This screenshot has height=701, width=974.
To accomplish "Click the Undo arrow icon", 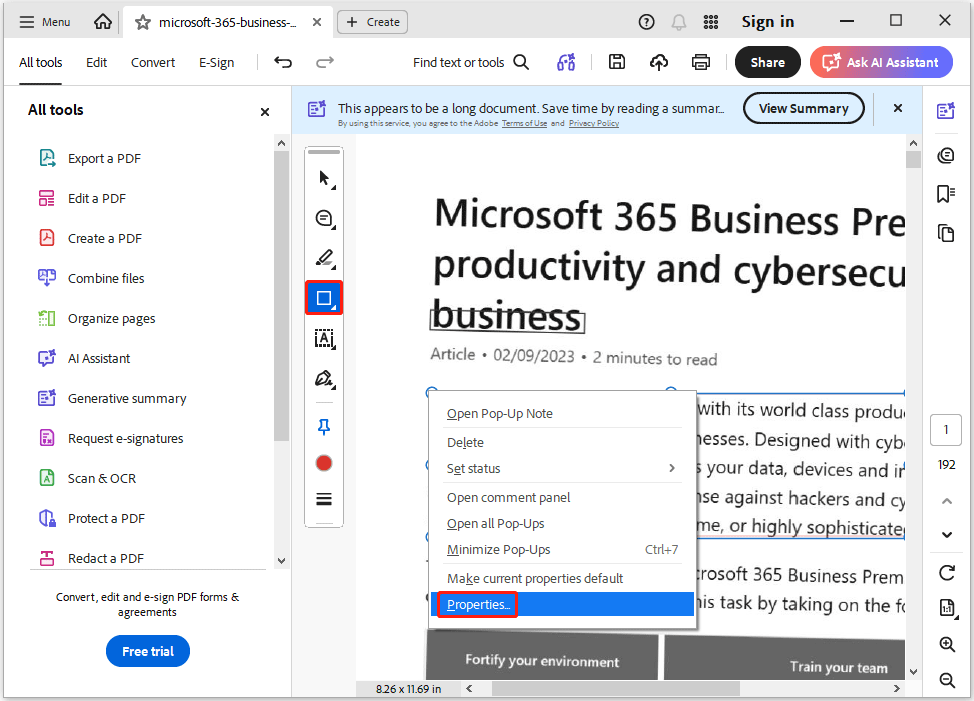I will pyautogui.click(x=283, y=62).
